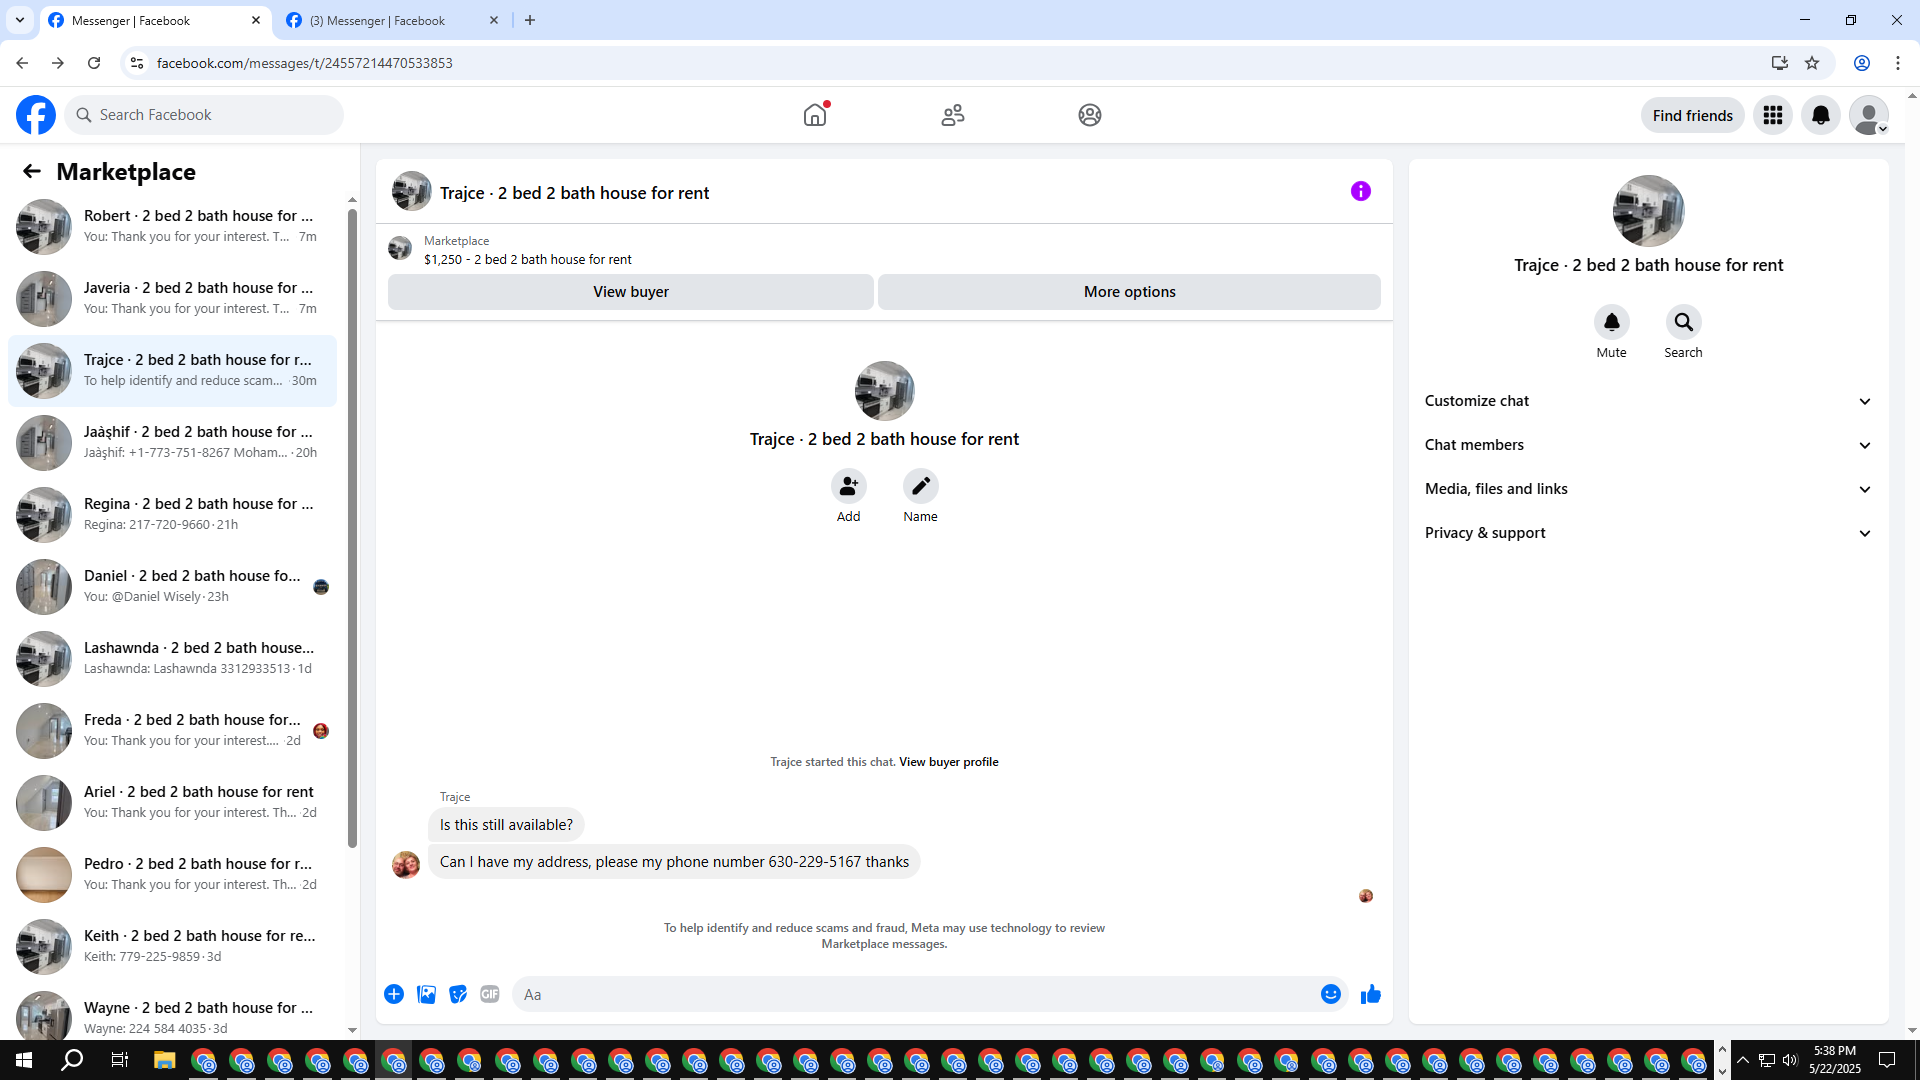Open Chrome menu three dots

1898,63
